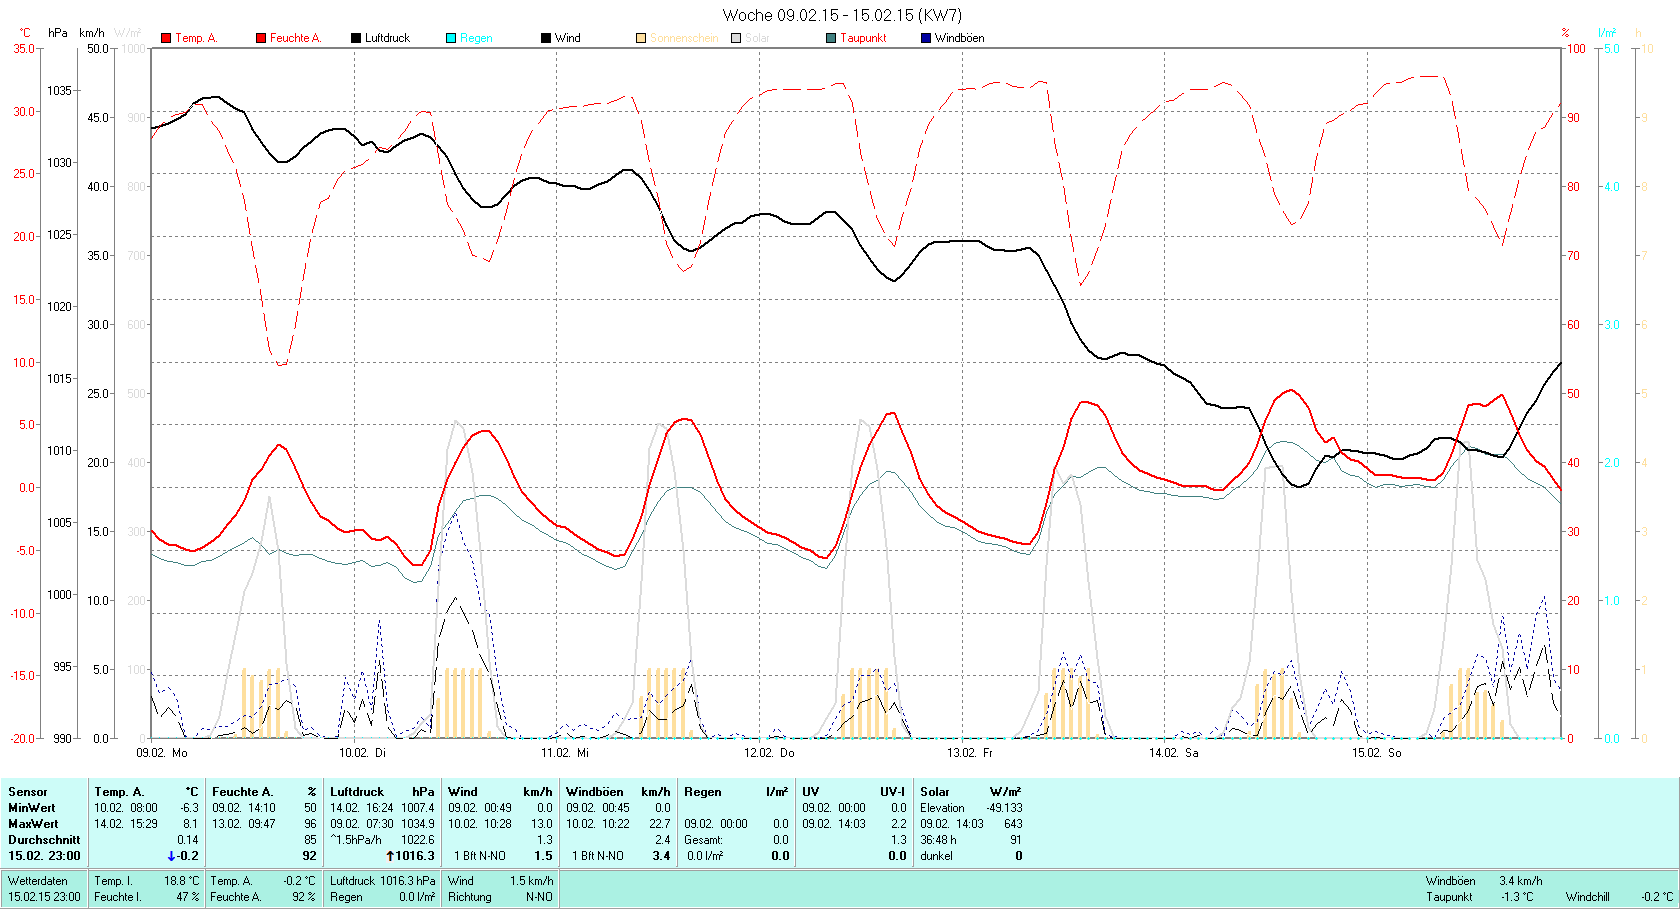Click the cyan Regen legend swatch

(x=451, y=38)
